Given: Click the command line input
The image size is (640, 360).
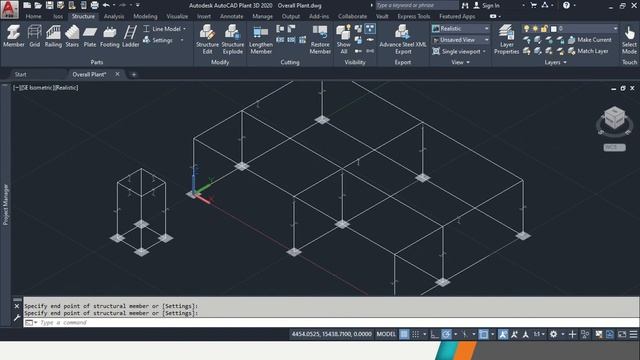Looking at the screenshot, I should (331, 322).
